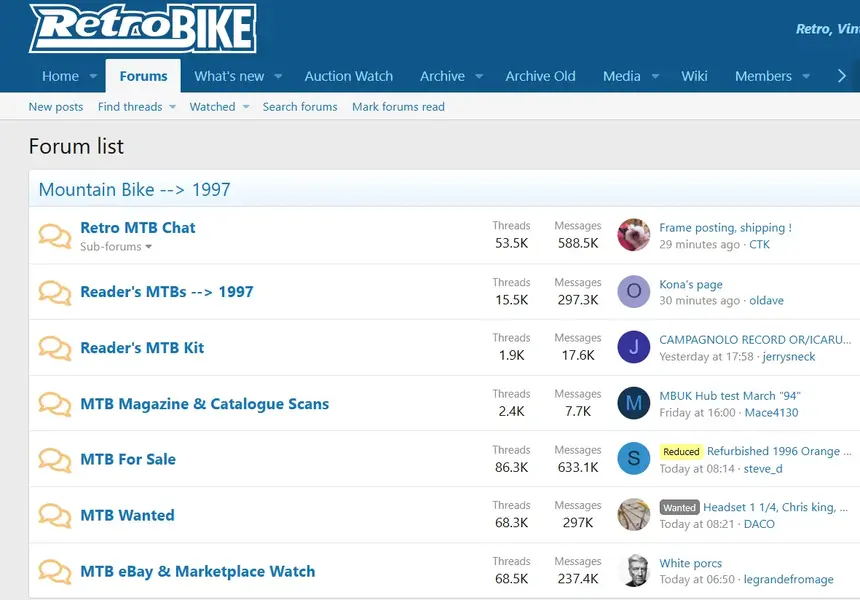The width and height of the screenshot is (860, 600).
Task: Open CTK's username link
Action: pos(759,245)
